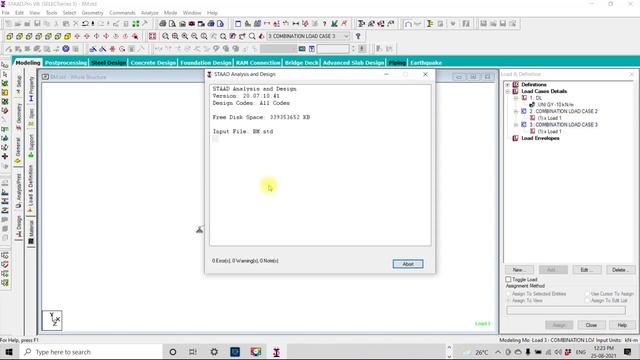The width and height of the screenshot is (640, 360).
Task: Open the Task View taskbar icon
Action: click(193, 352)
